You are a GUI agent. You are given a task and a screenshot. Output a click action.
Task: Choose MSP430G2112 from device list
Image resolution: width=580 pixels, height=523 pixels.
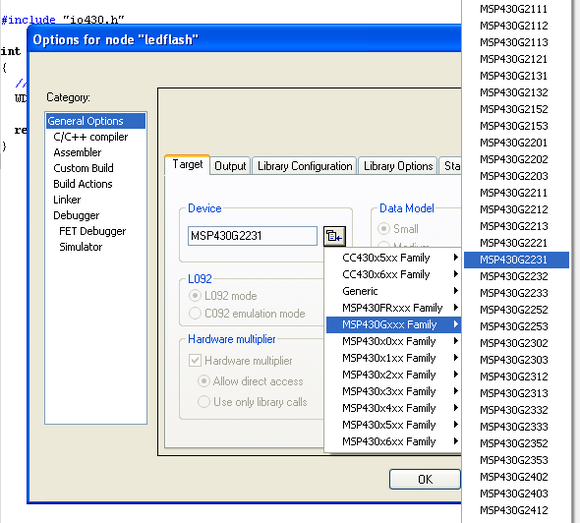pyautogui.click(x=516, y=26)
